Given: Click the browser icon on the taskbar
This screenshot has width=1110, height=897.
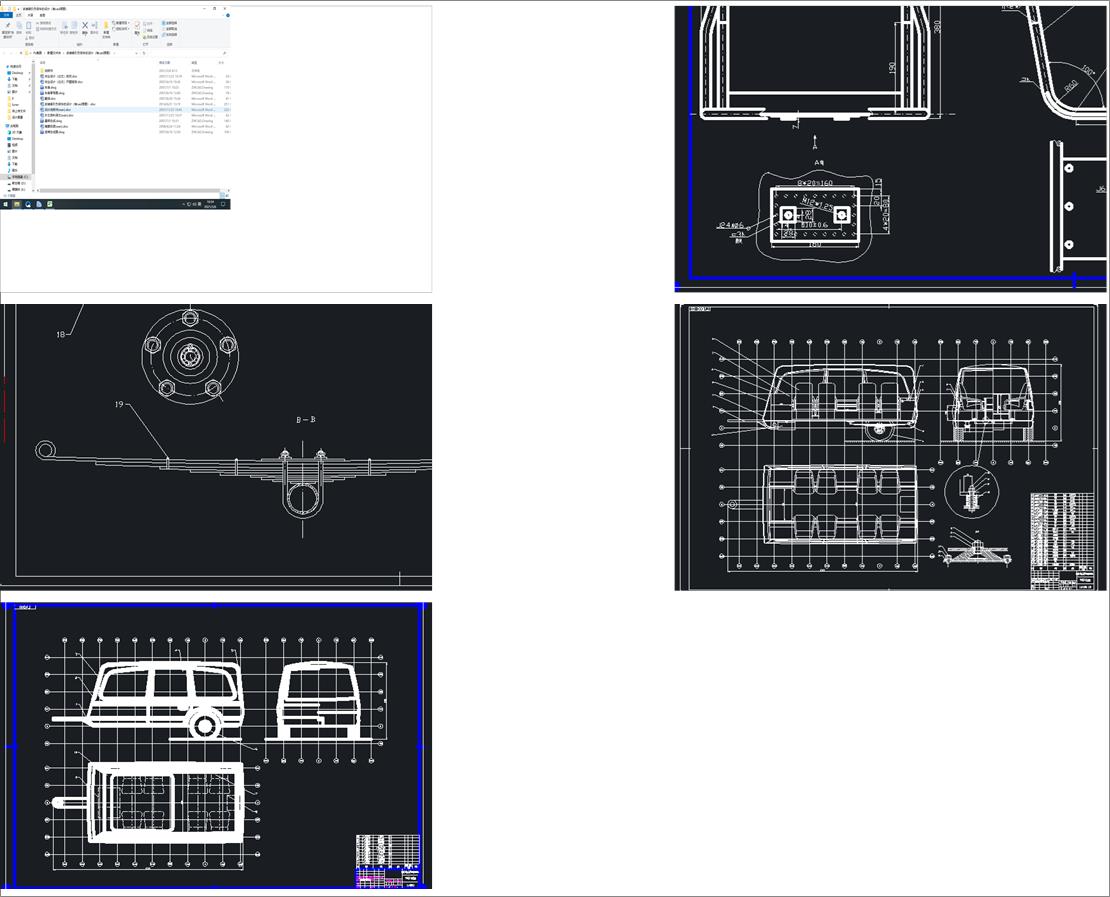Looking at the screenshot, I should click(x=28, y=204).
